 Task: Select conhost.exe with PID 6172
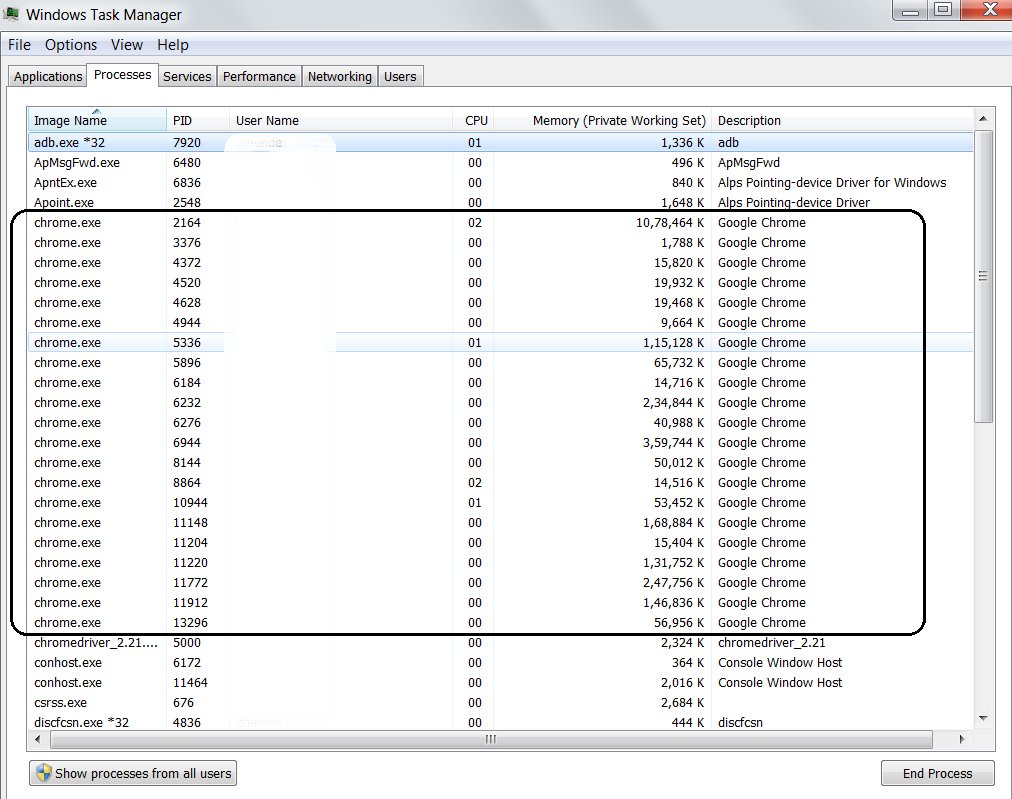pos(500,663)
